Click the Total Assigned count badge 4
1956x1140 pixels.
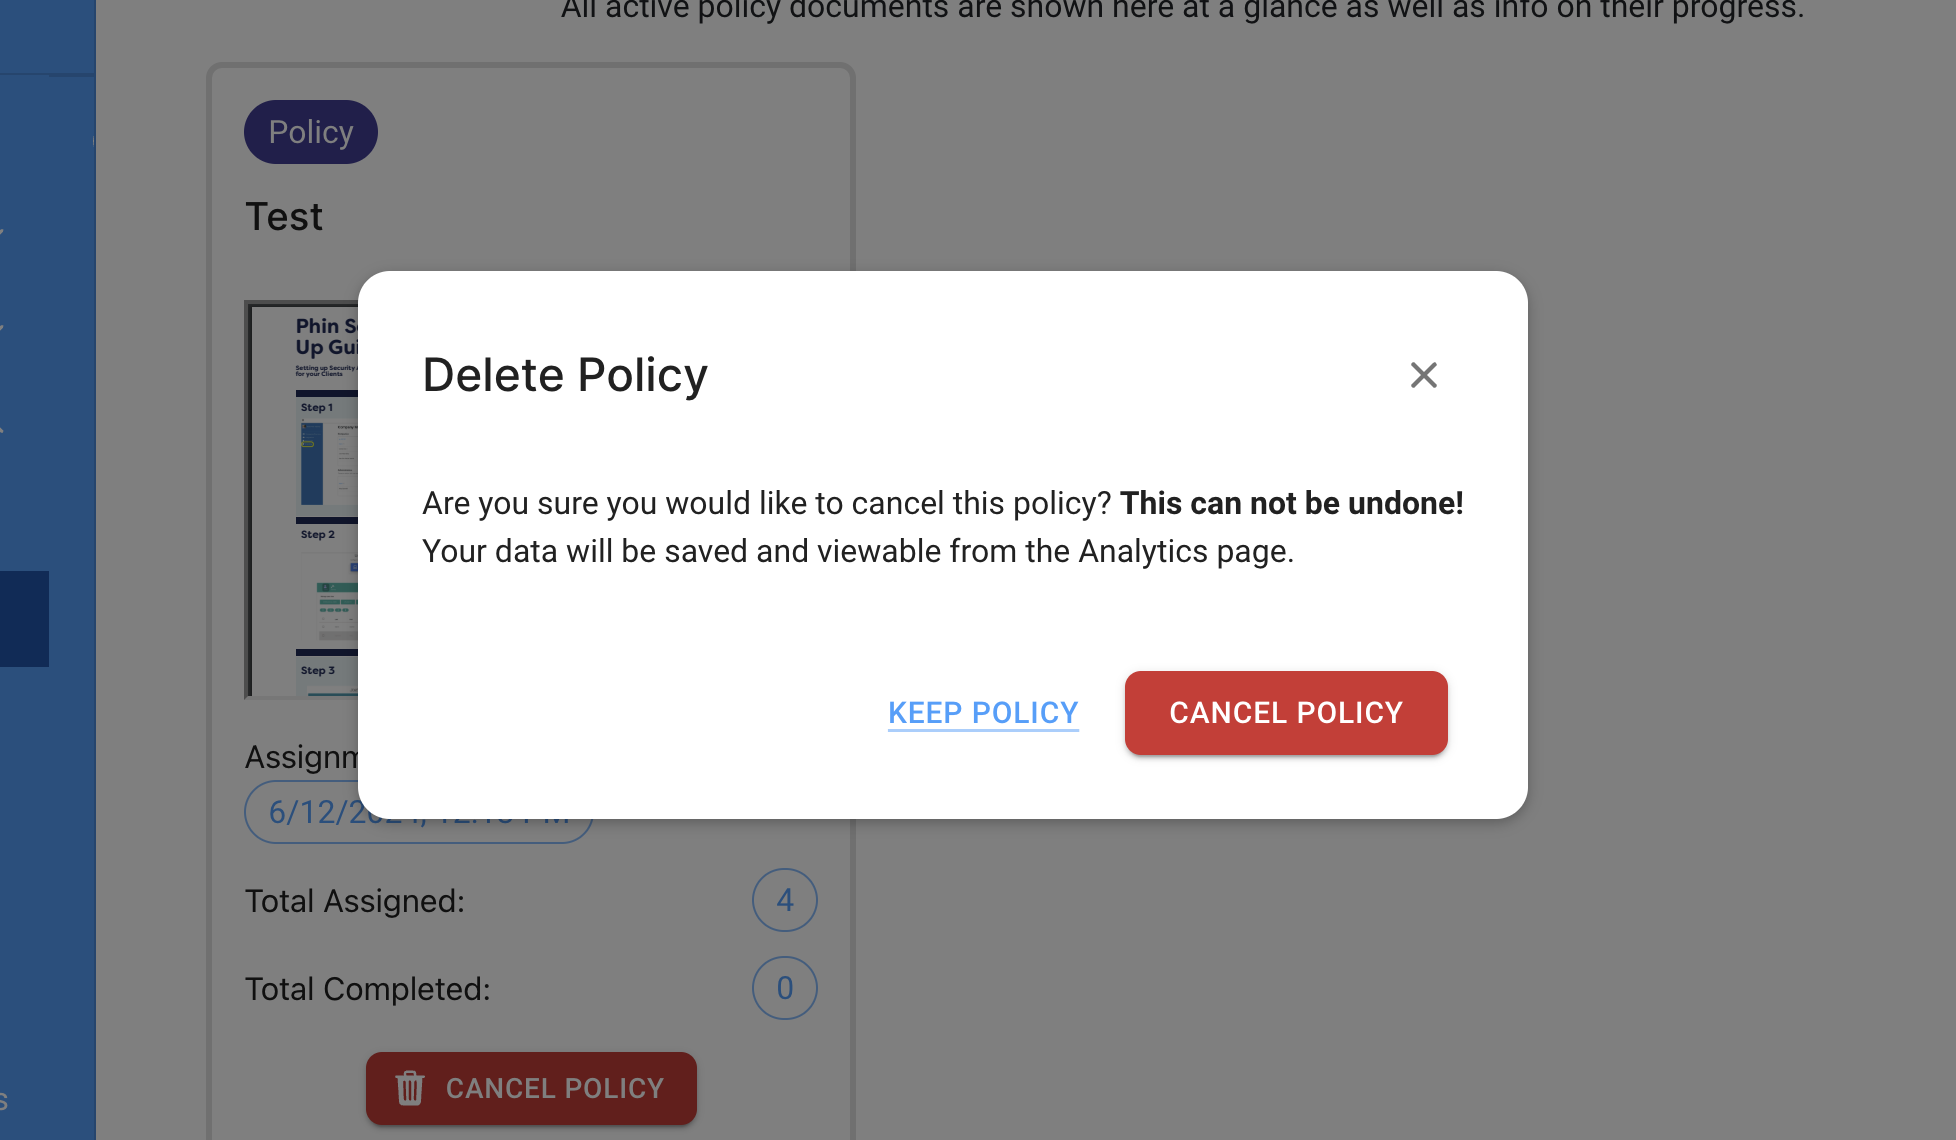coord(785,900)
